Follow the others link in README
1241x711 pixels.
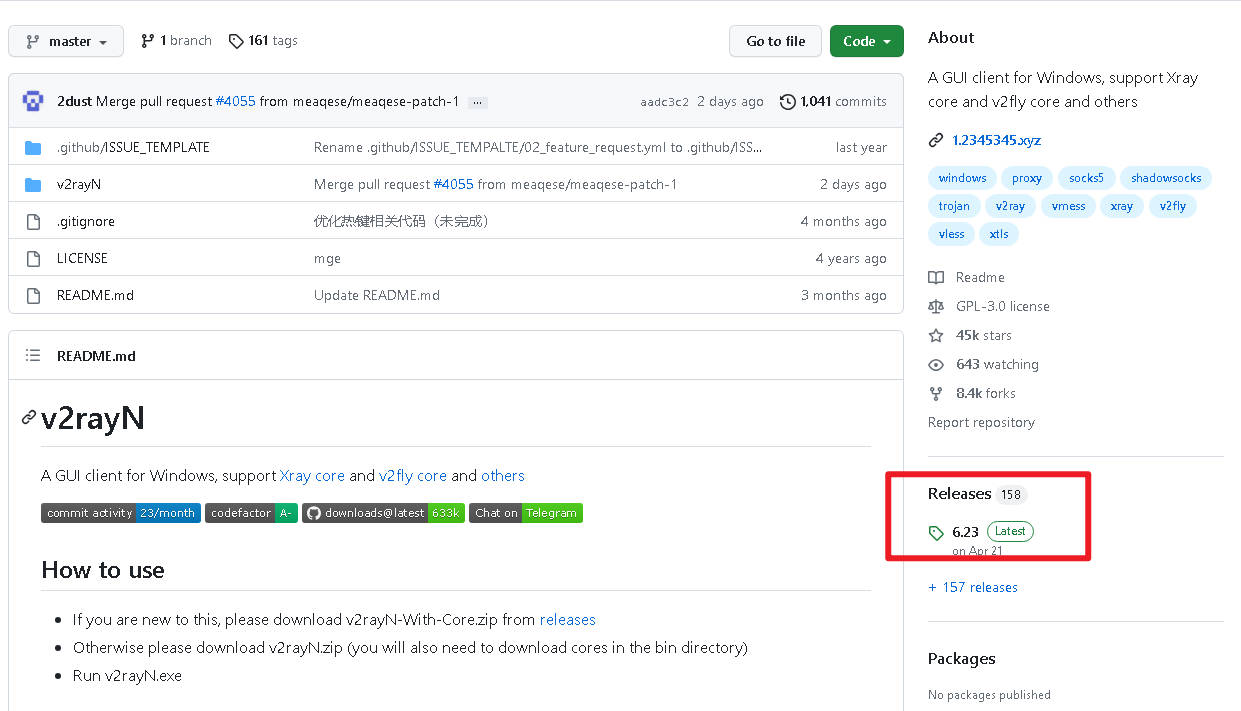click(503, 476)
